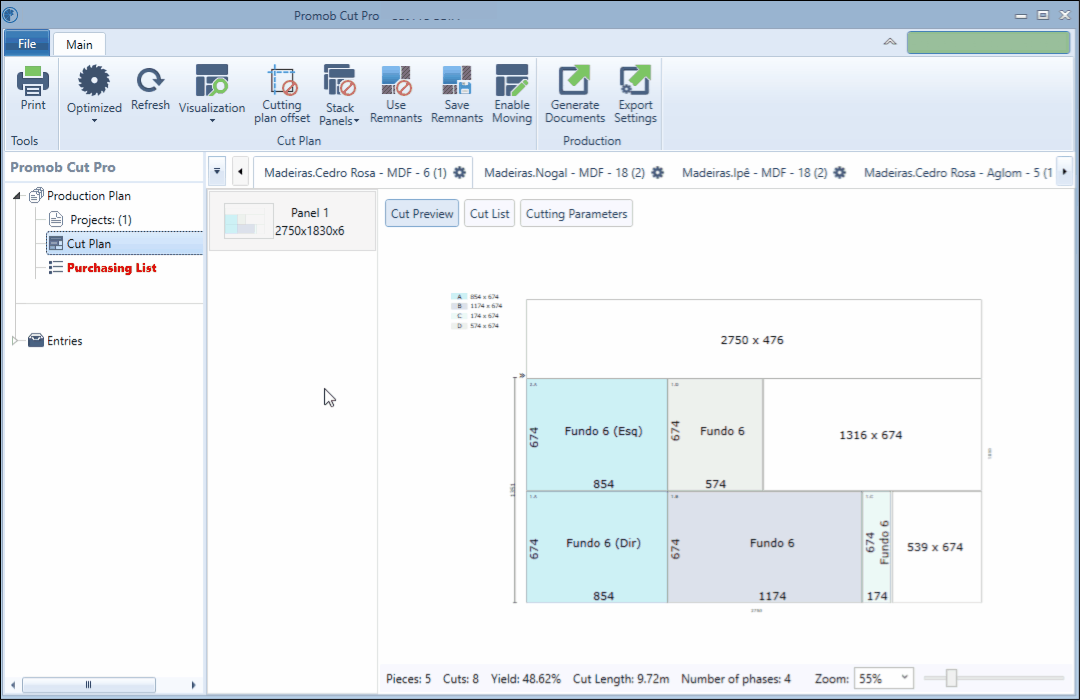Open Generate Documents
1080x700 pixels.
[x=574, y=94]
